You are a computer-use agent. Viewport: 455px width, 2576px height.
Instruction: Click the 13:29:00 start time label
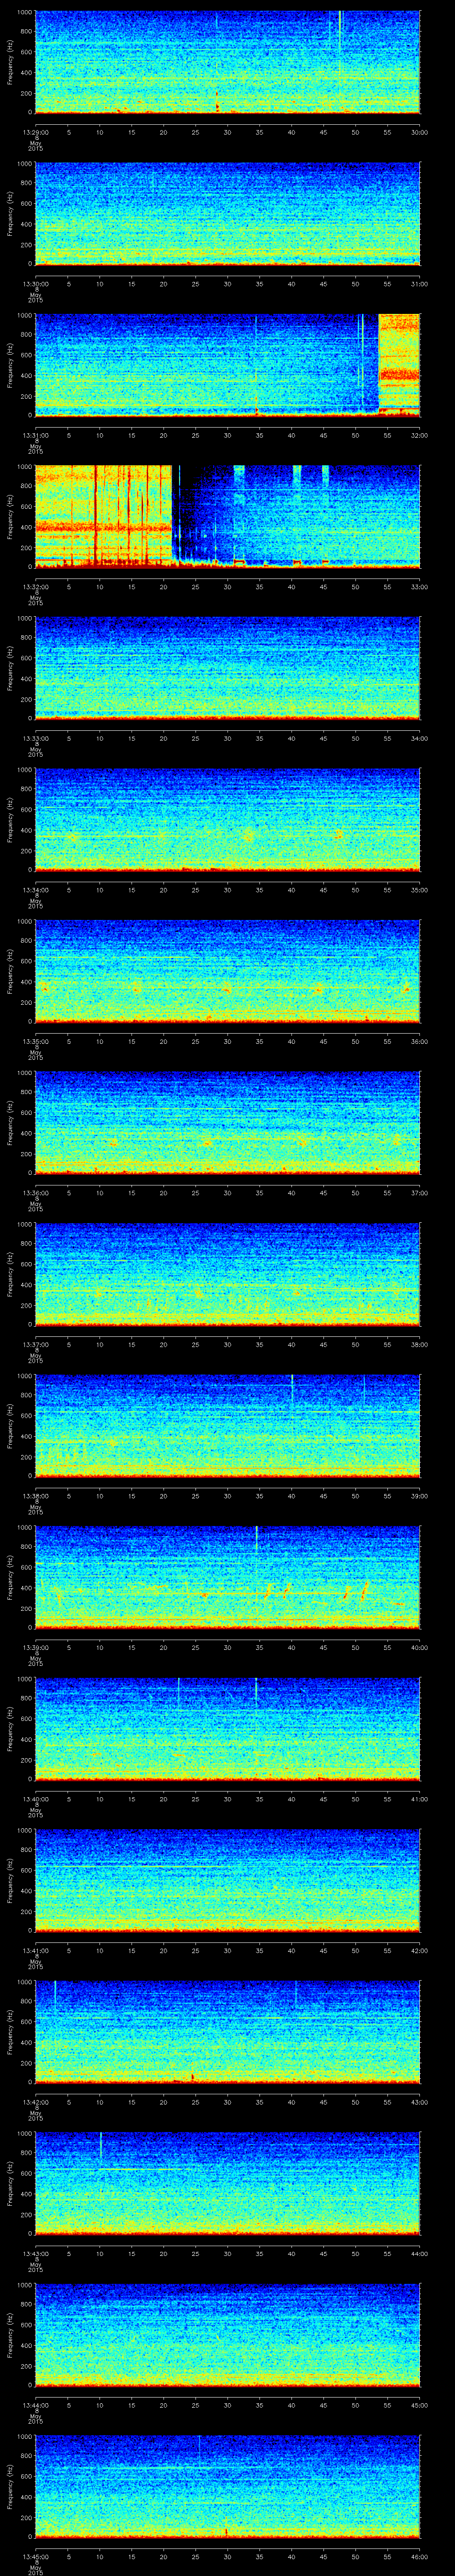[x=35, y=132]
